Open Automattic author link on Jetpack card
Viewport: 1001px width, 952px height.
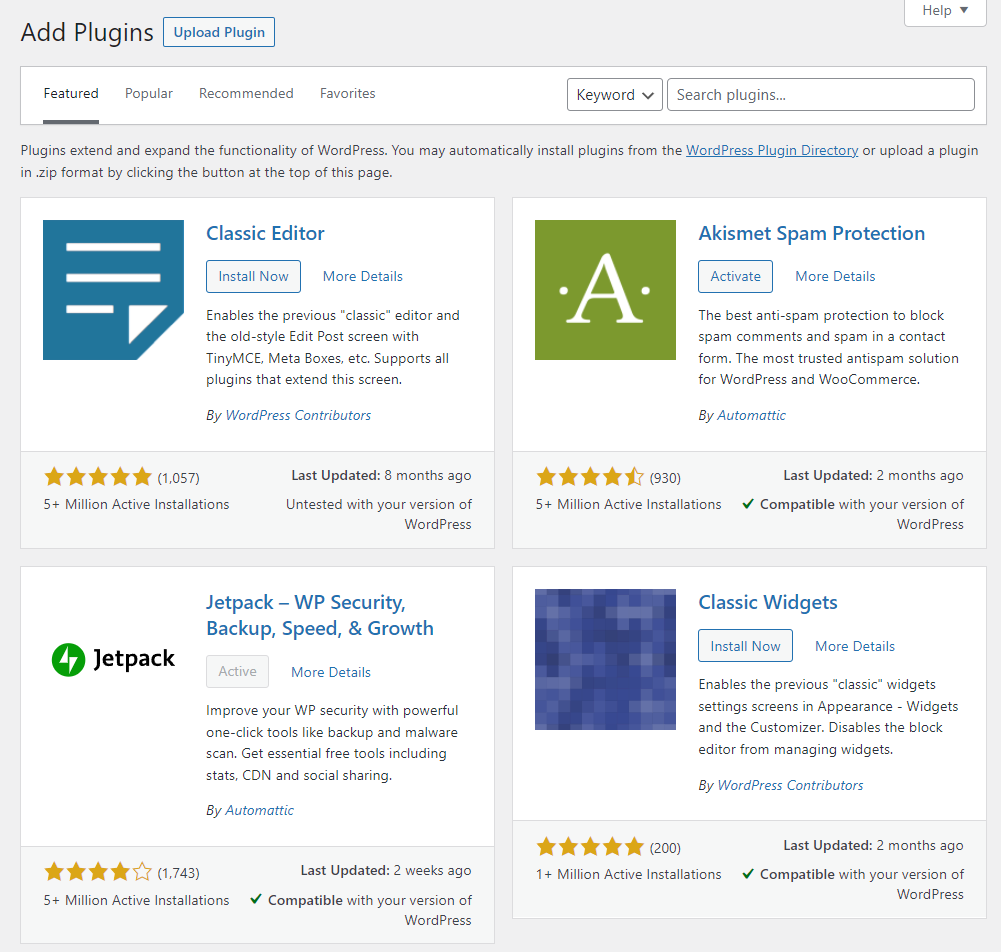pos(259,810)
